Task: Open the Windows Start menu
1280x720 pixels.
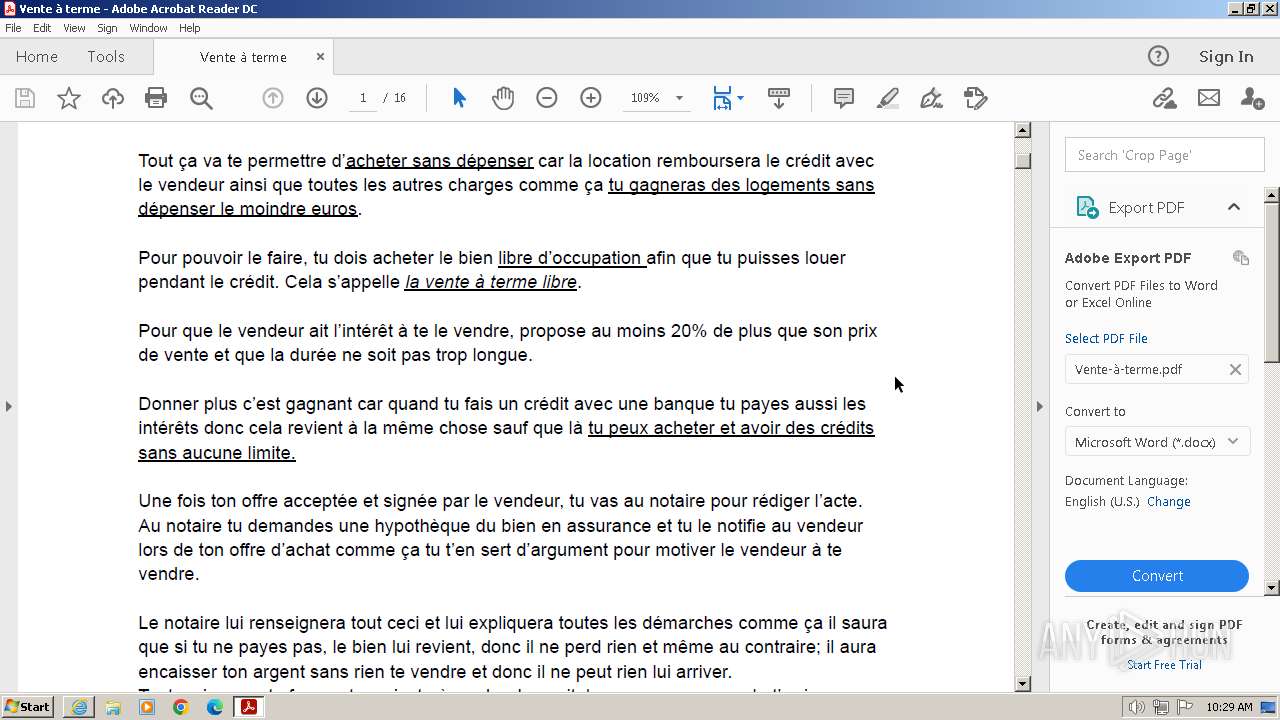Action: tap(28, 707)
